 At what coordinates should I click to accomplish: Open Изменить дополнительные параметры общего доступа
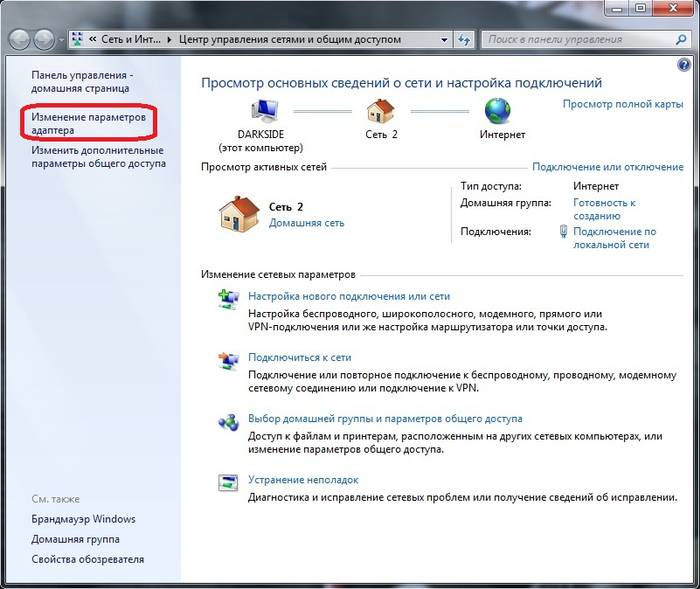(x=98, y=157)
